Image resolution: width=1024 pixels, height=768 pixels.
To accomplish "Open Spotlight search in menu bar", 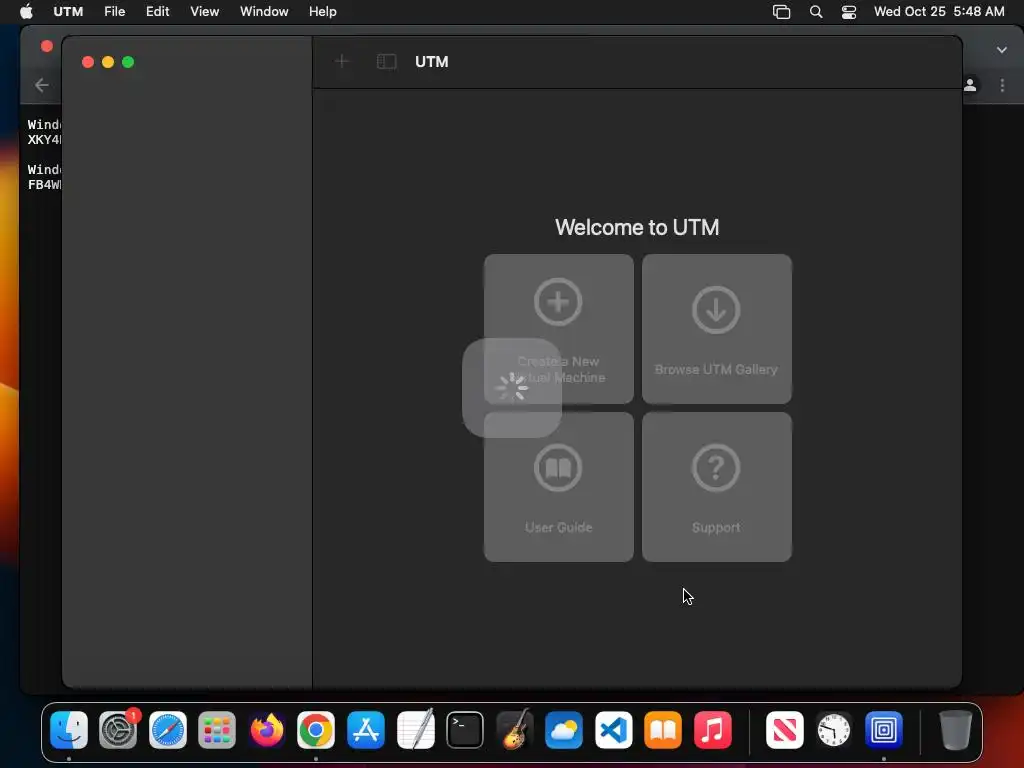I will click(816, 11).
